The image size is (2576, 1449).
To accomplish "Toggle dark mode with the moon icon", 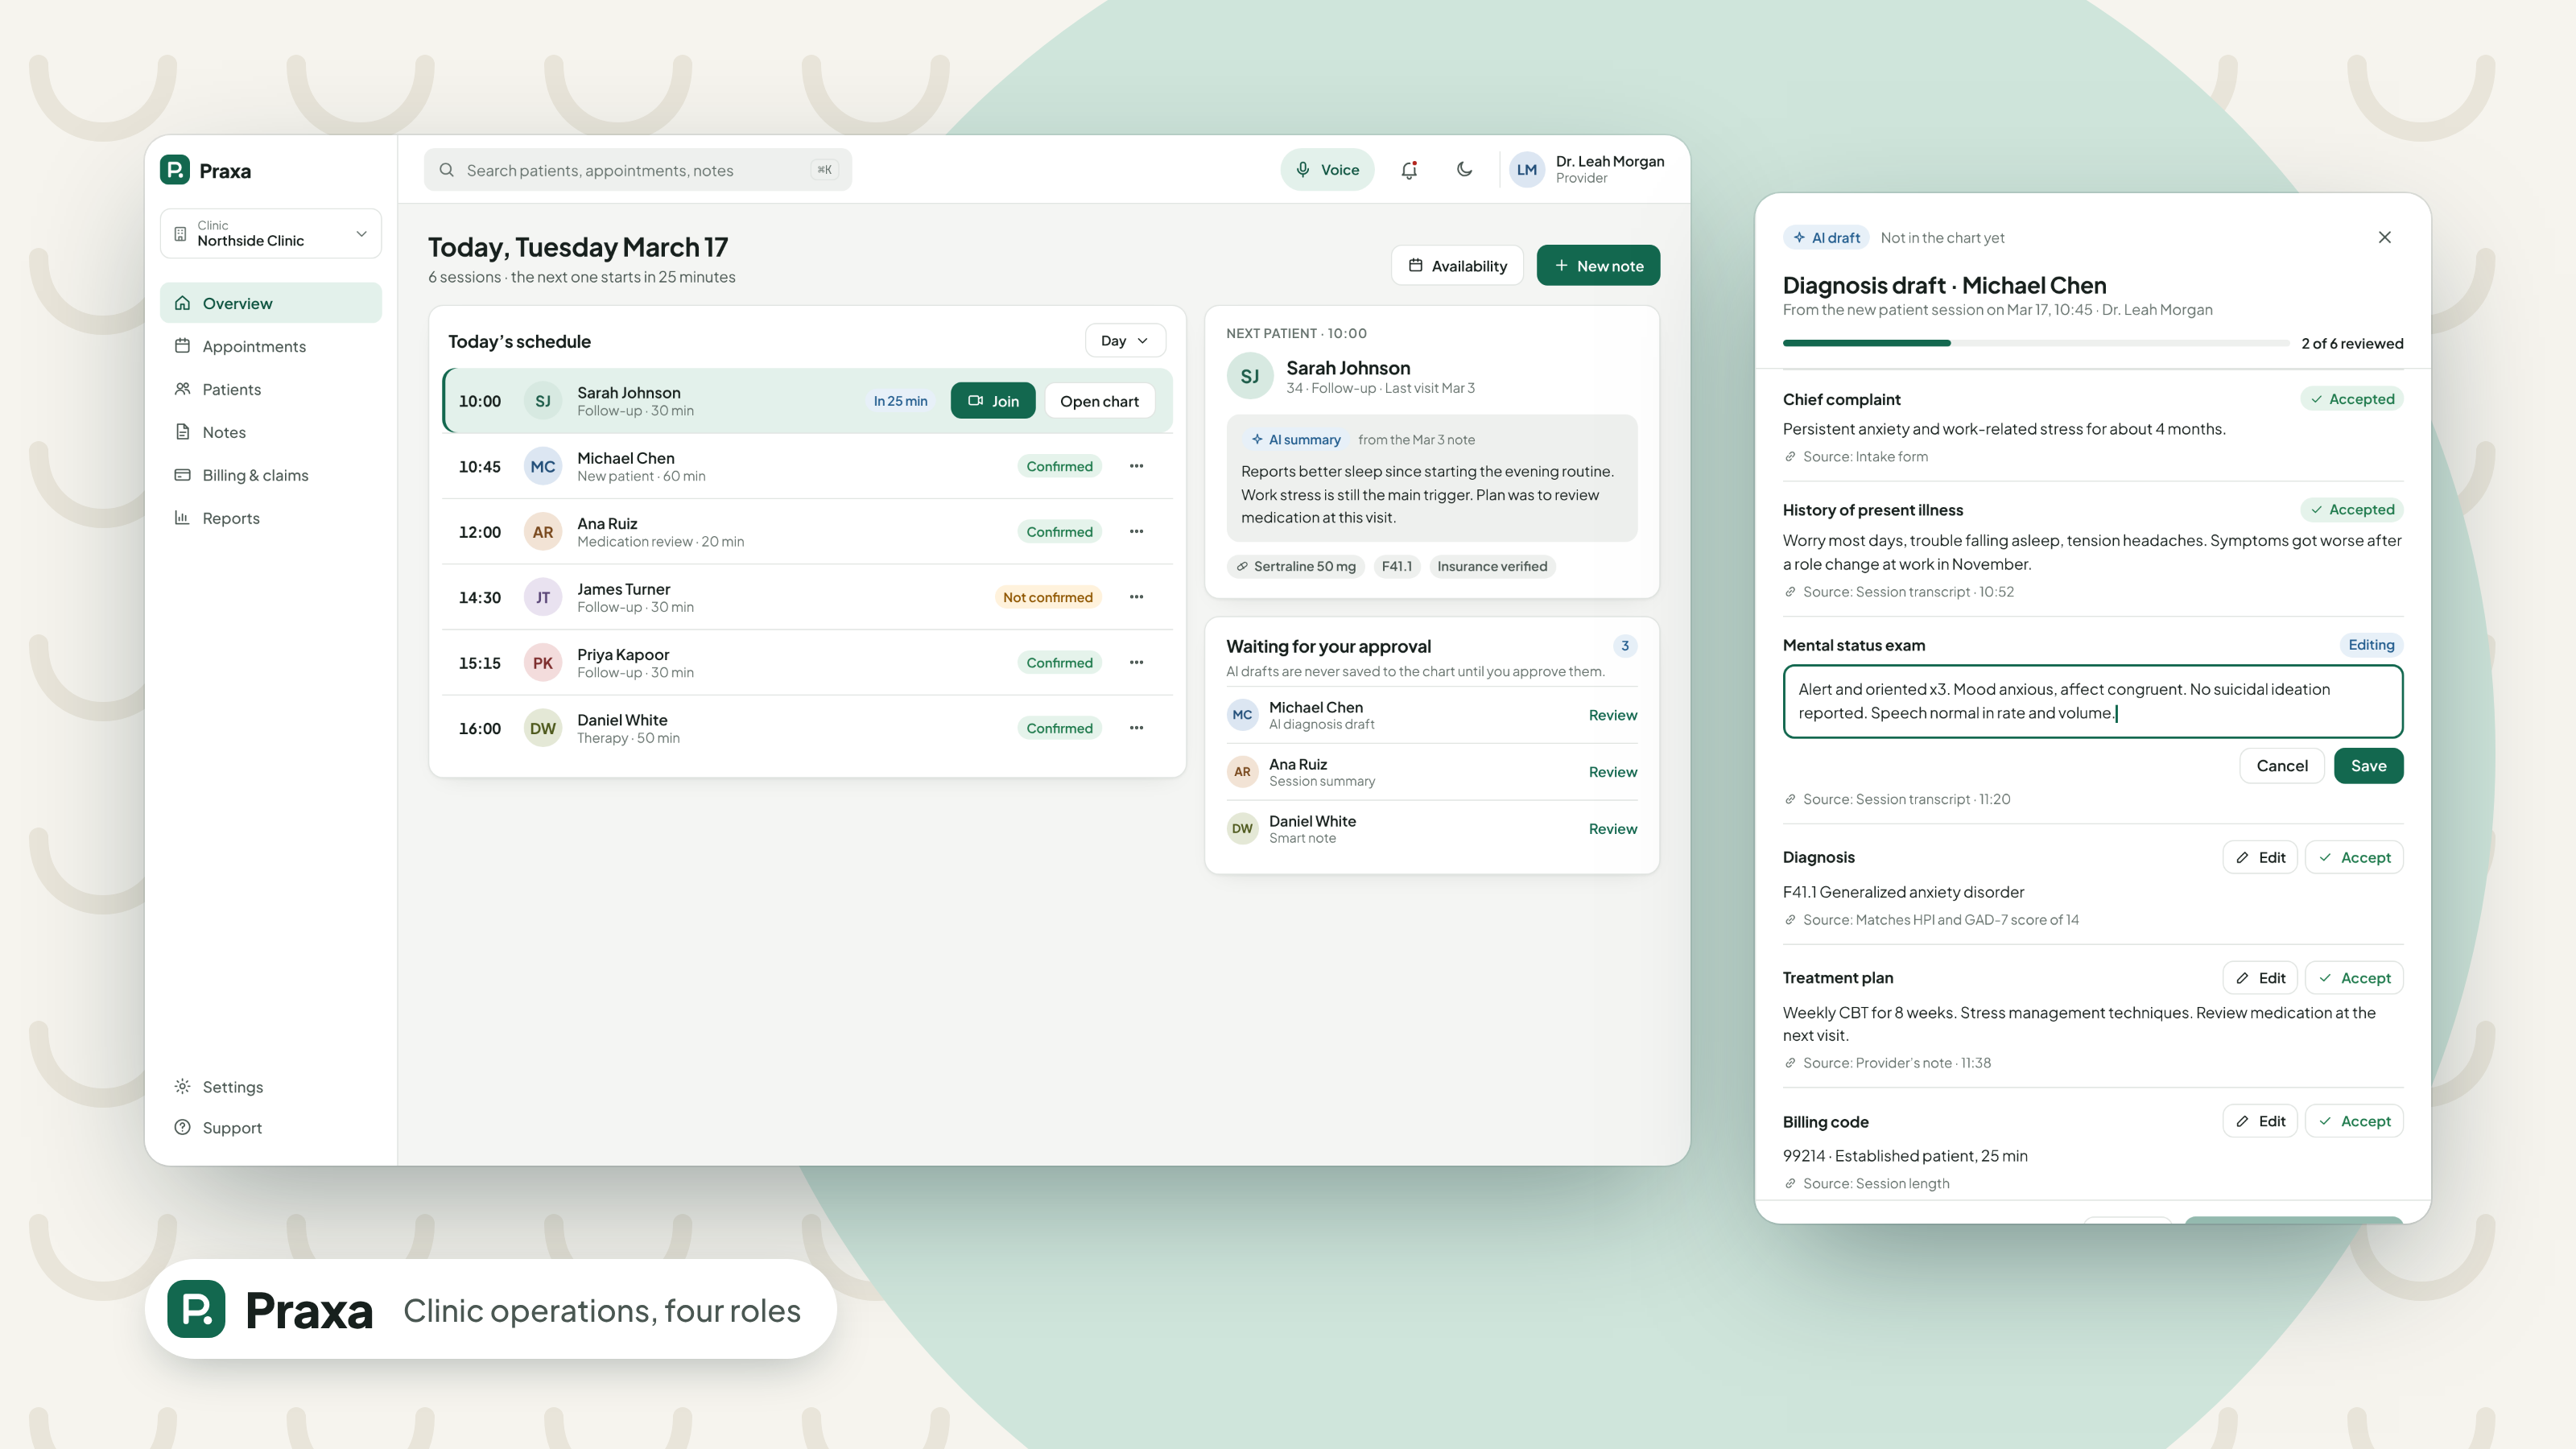I will [1464, 170].
